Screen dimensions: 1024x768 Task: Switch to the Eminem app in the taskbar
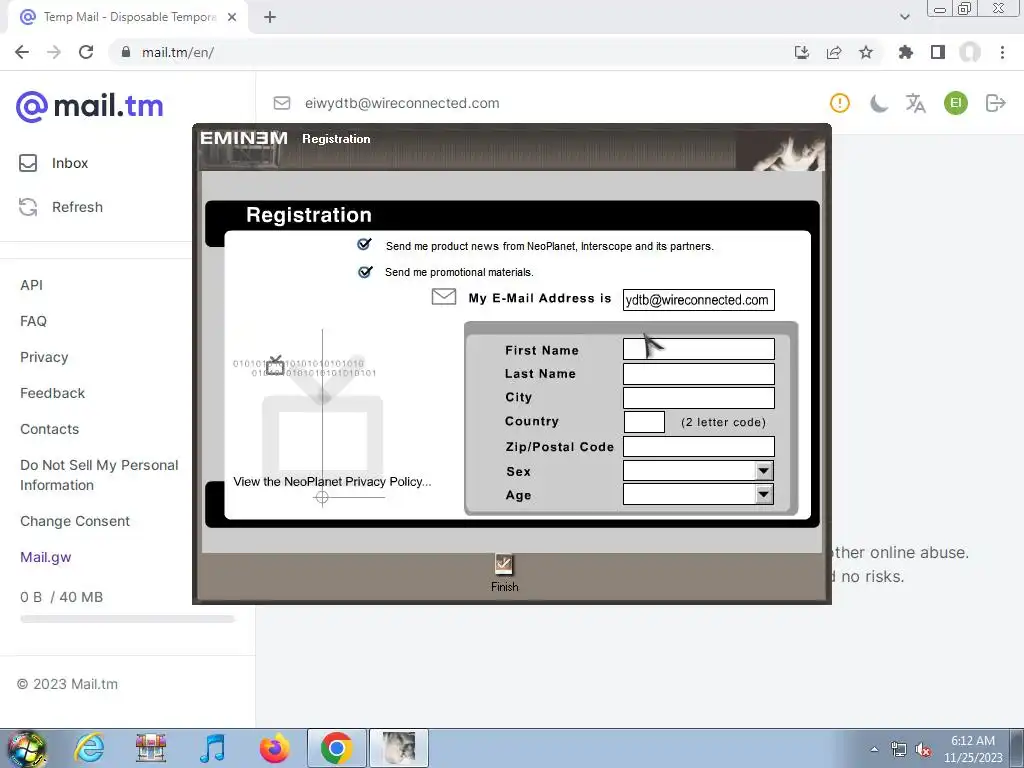tap(399, 748)
